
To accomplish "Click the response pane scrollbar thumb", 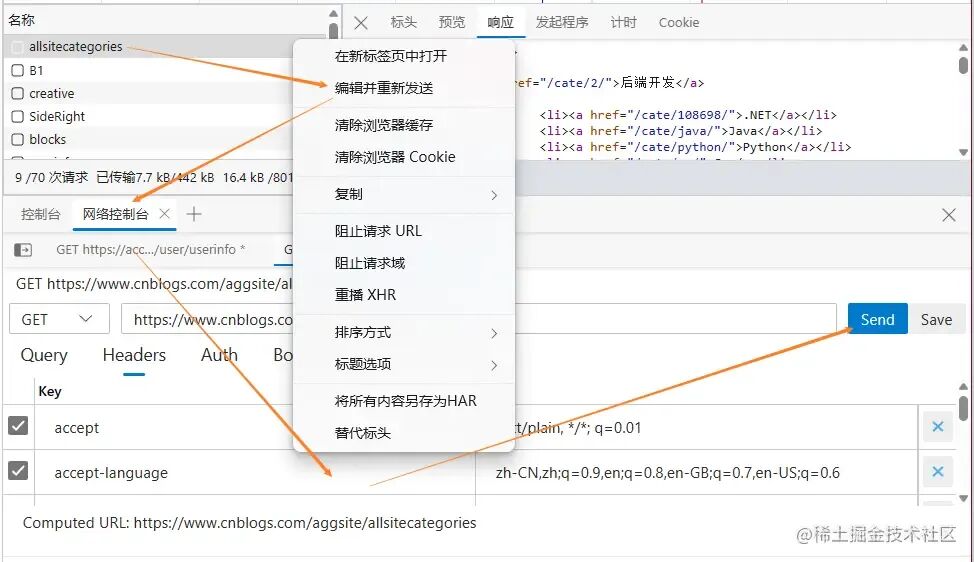I will (963, 65).
